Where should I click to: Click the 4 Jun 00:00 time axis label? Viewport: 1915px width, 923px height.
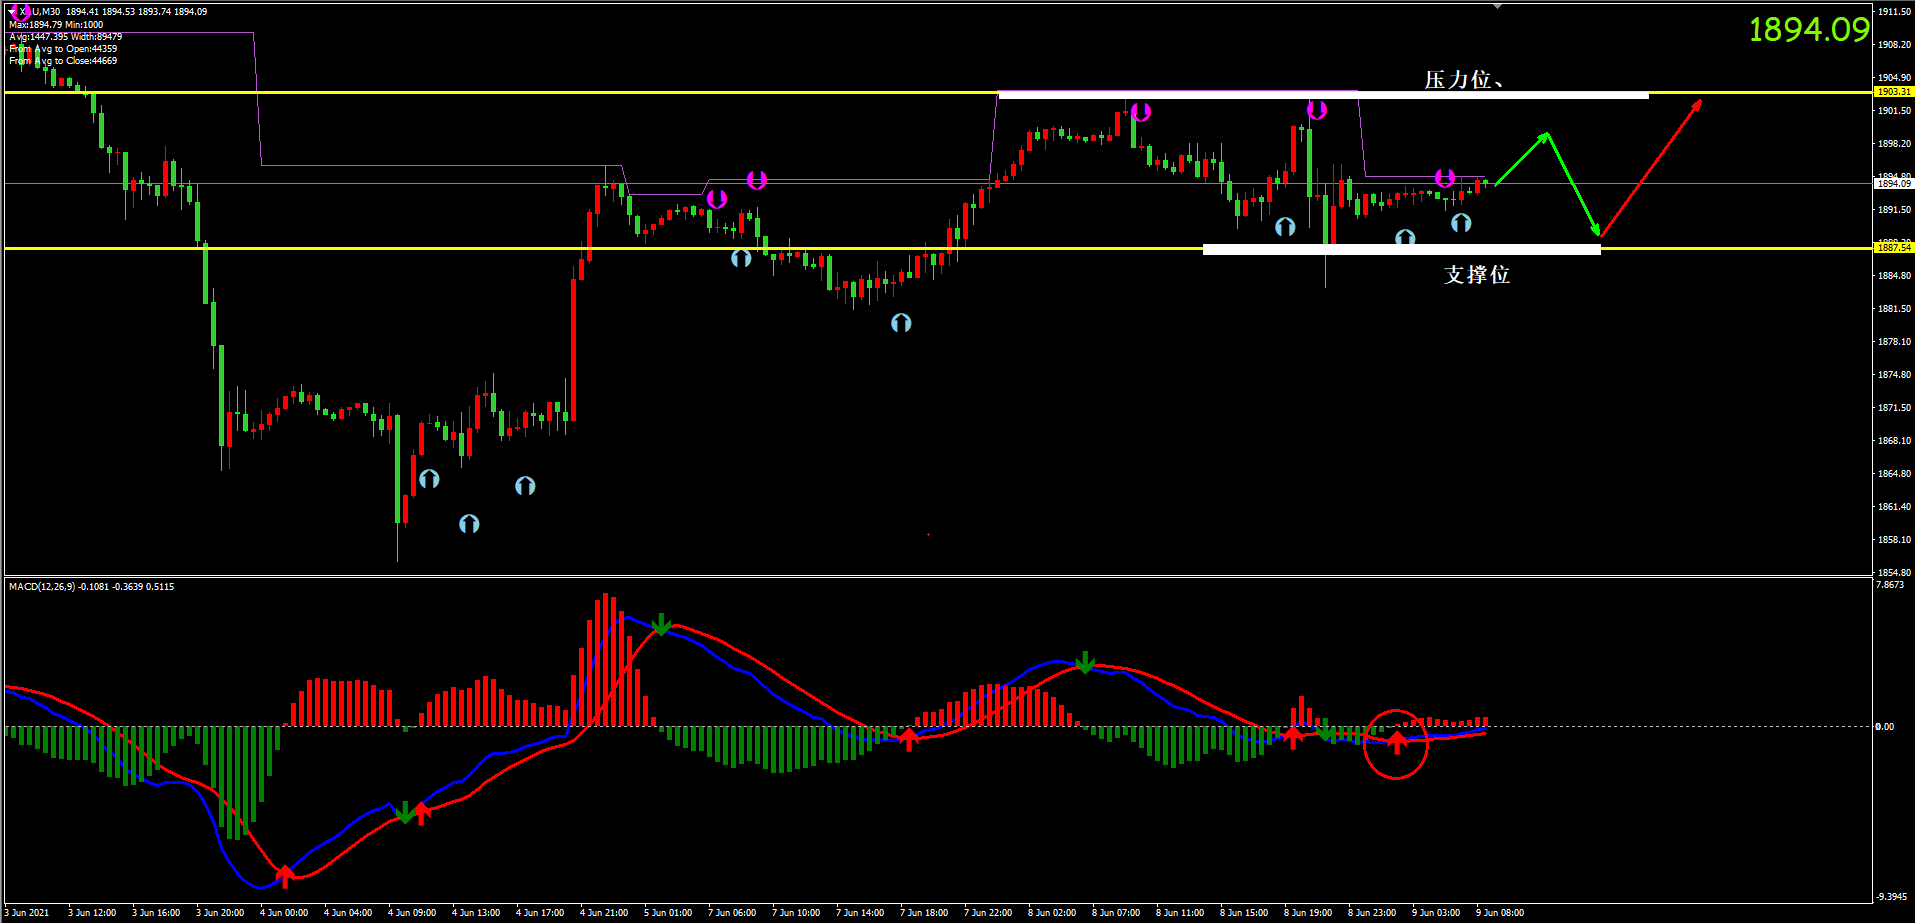click(284, 913)
